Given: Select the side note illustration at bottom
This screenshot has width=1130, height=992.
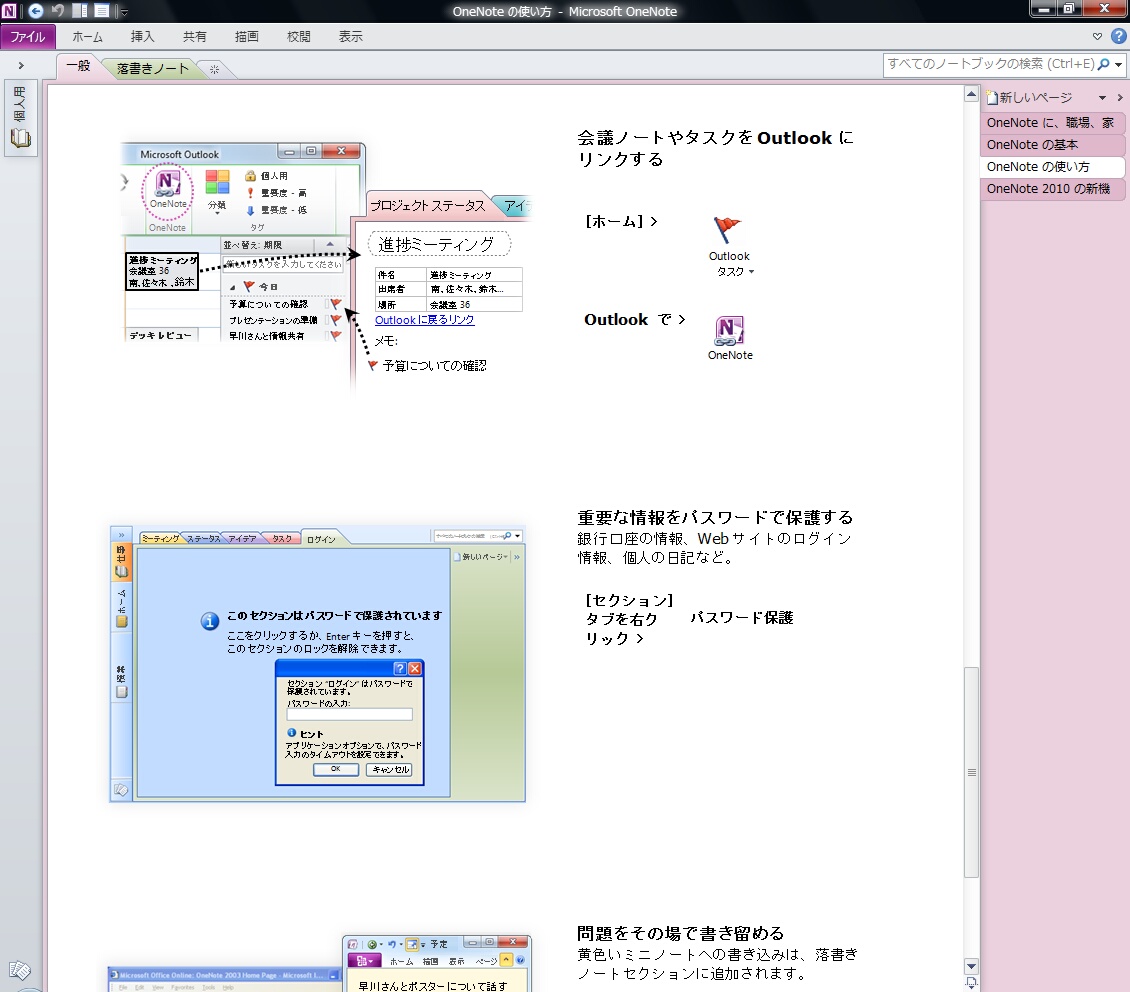Looking at the screenshot, I should click(x=319, y=963).
